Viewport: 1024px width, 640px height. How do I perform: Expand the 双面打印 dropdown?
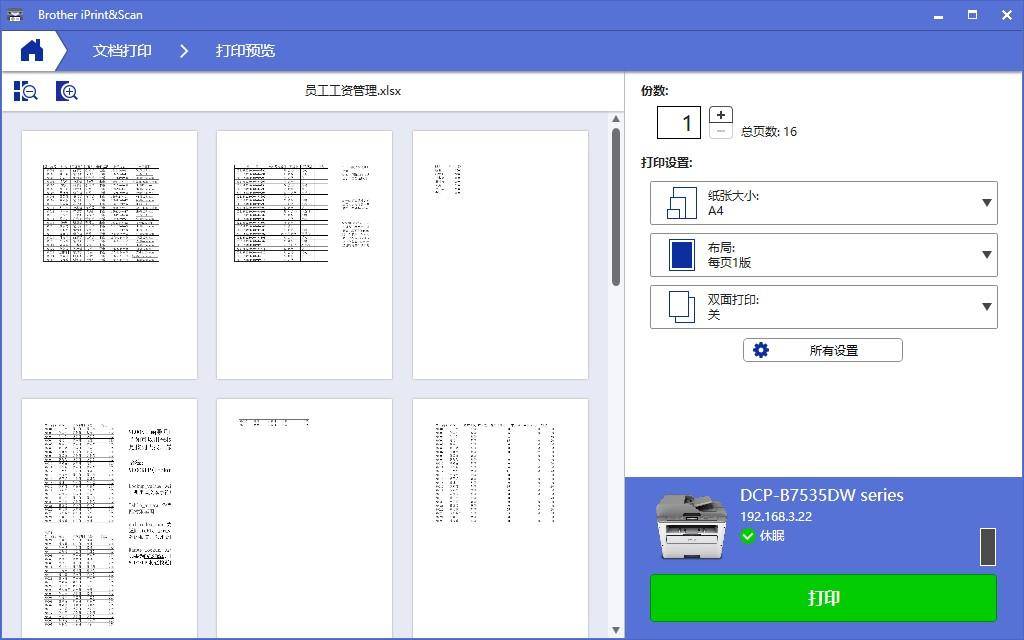pos(986,307)
